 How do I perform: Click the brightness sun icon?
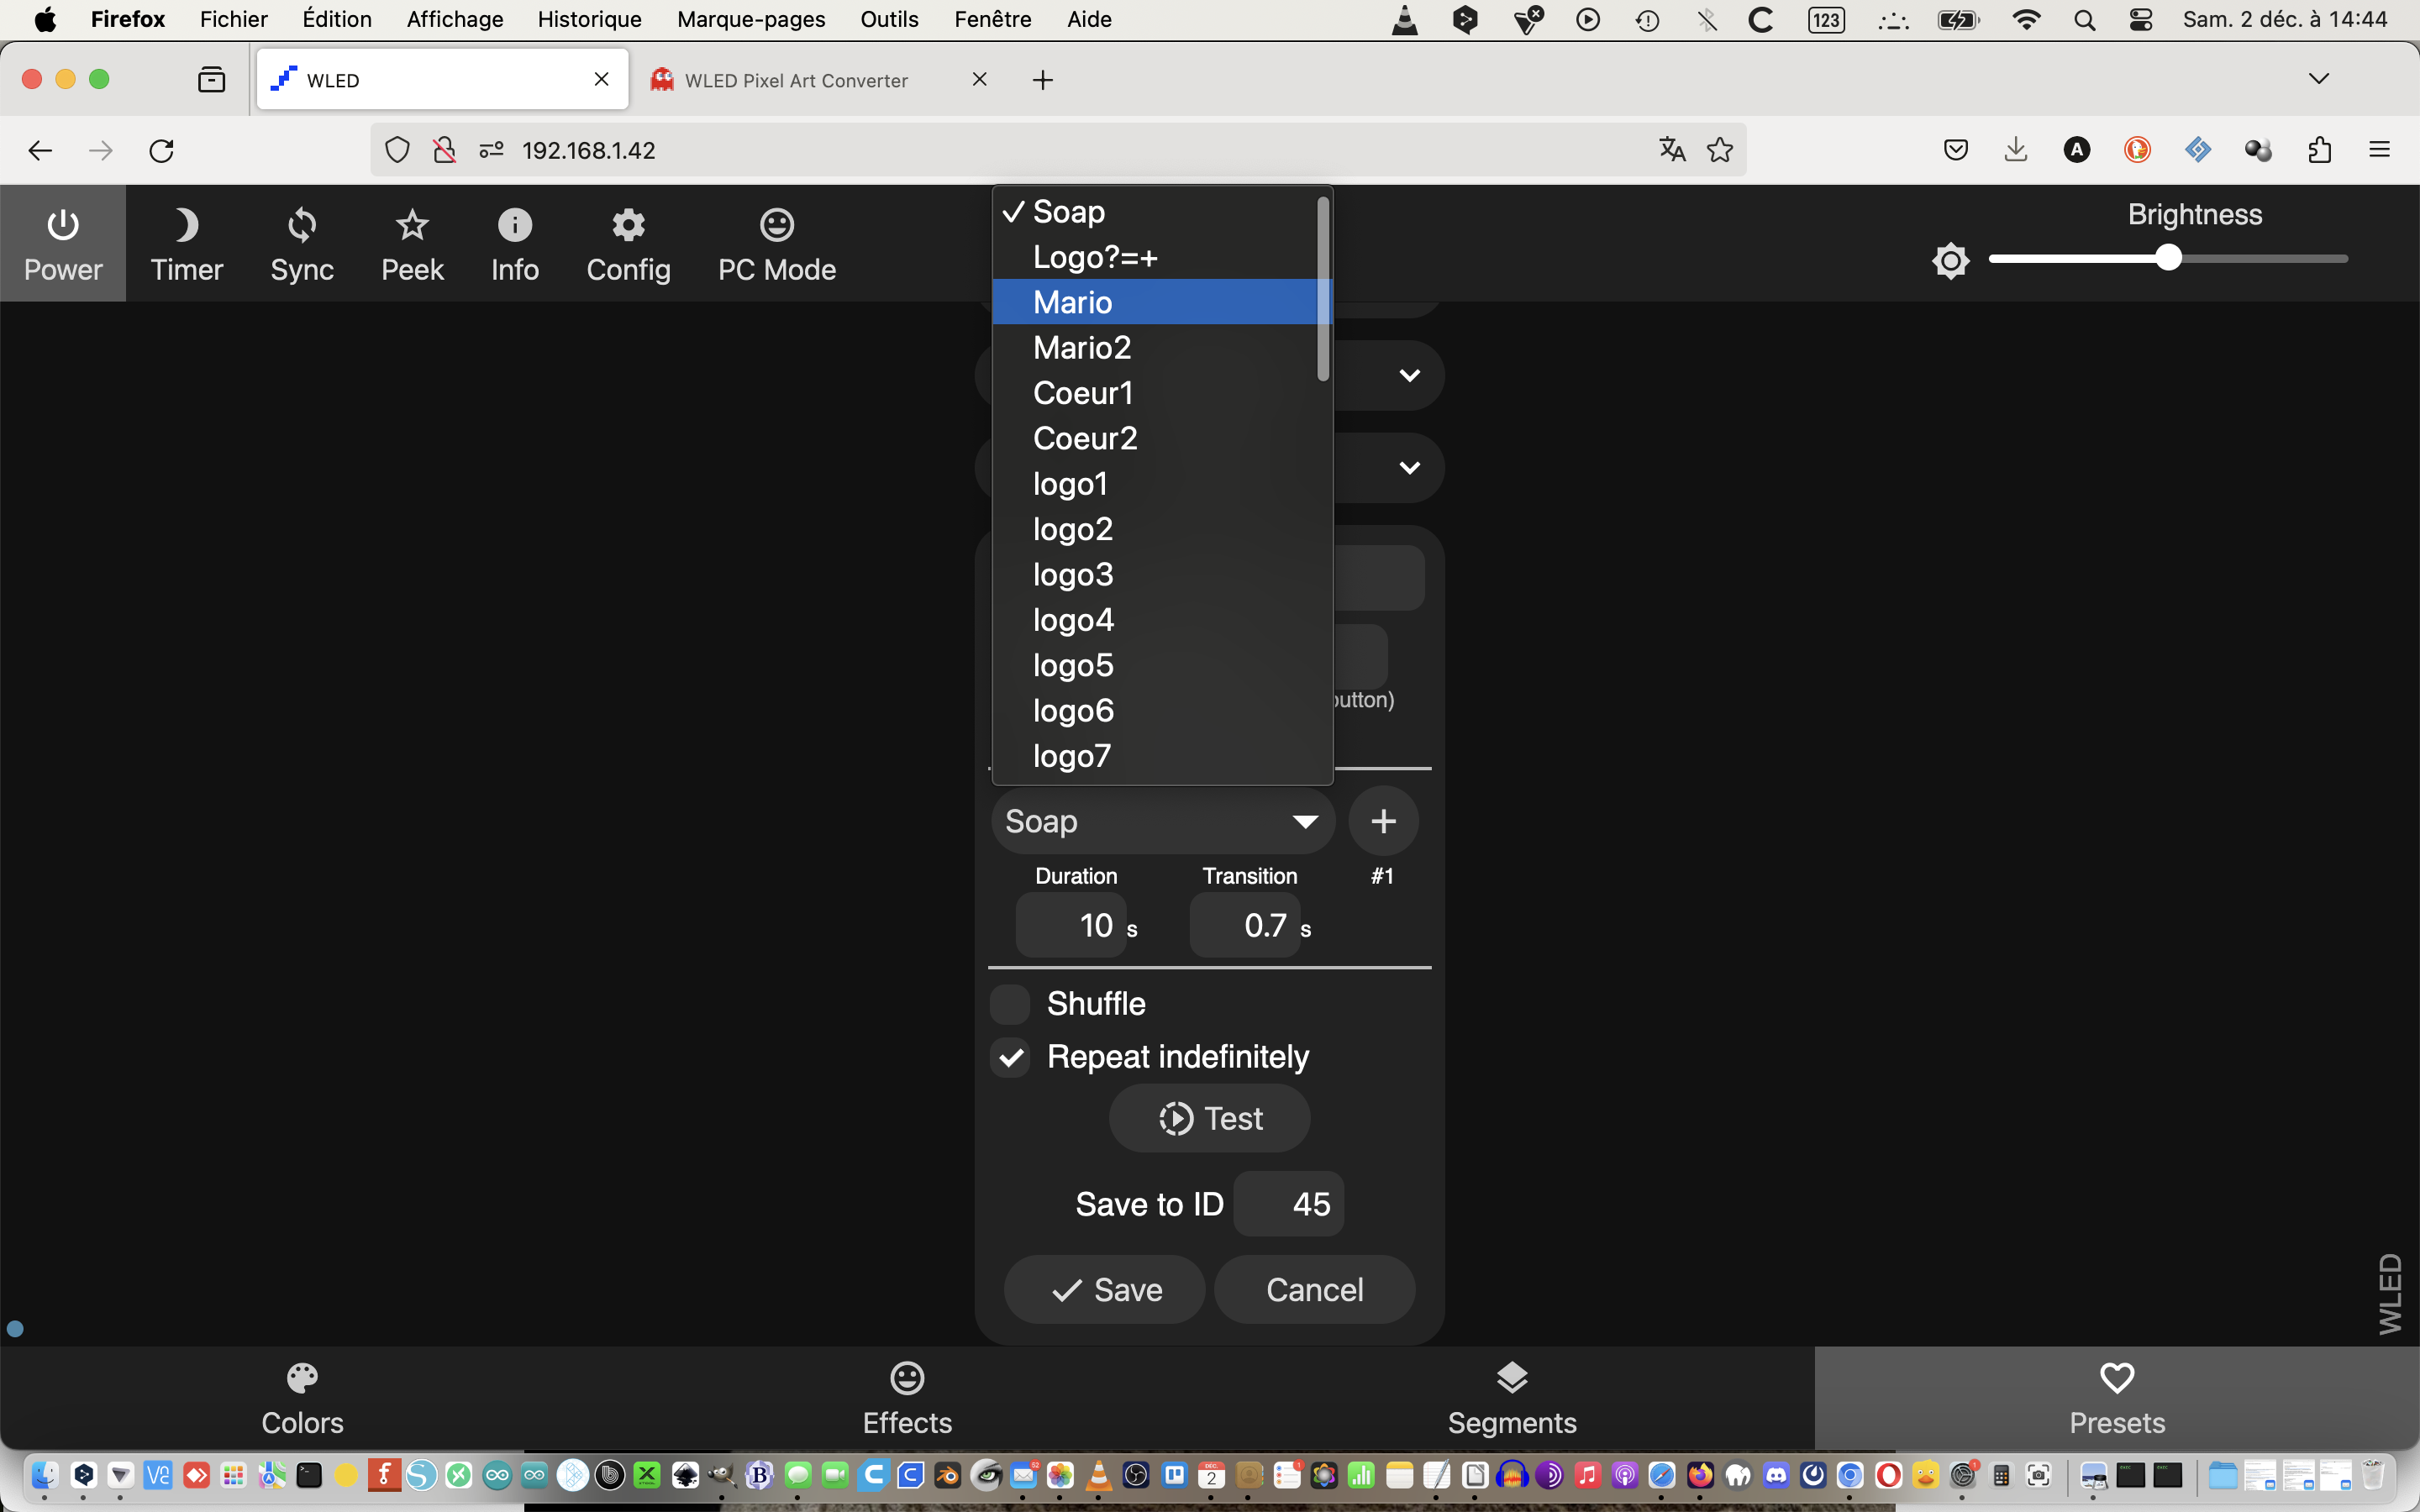[x=1950, y=261]
